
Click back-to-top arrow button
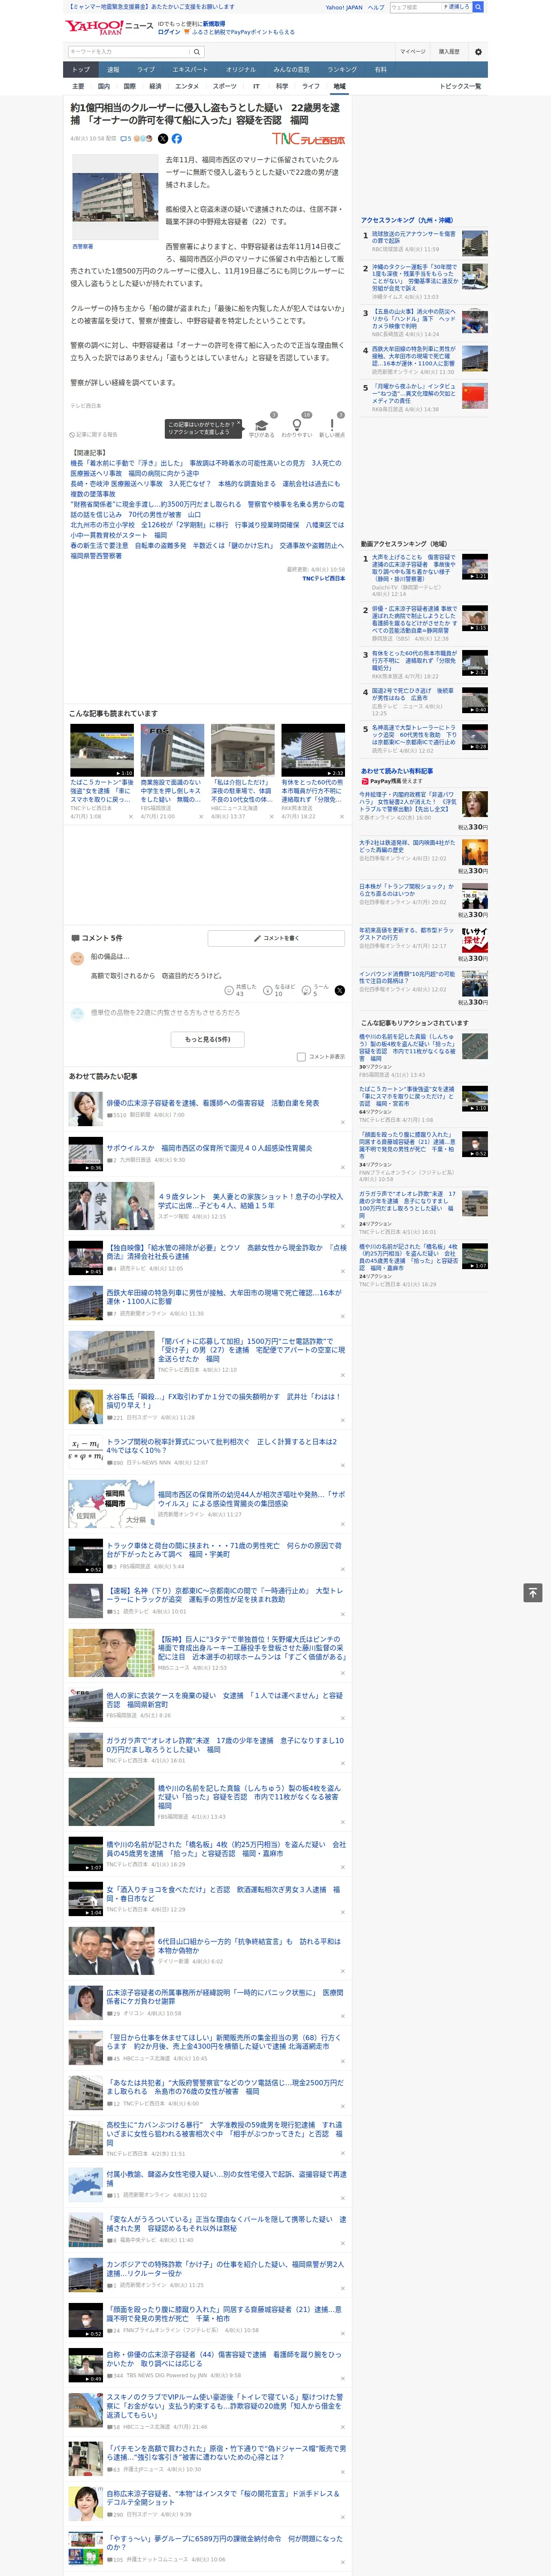click(532, 1593)
